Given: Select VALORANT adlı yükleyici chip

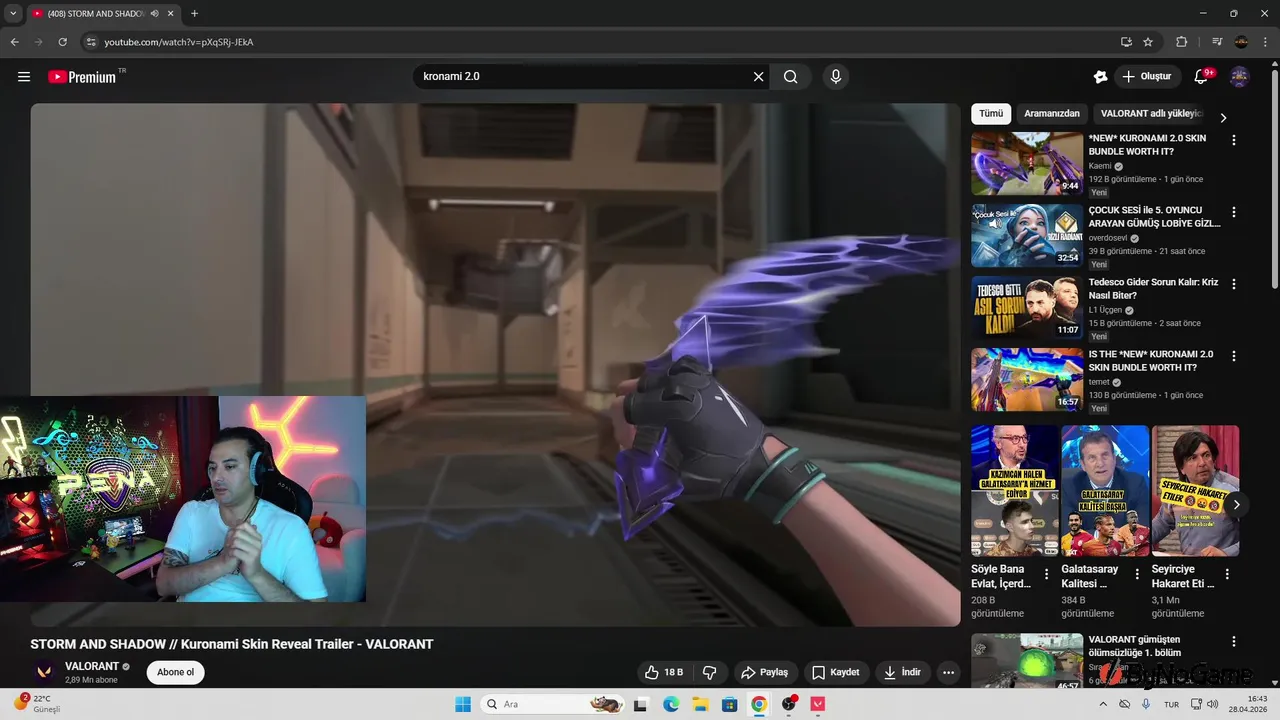Looking at the screenshot, I should tap(1150, 114).
